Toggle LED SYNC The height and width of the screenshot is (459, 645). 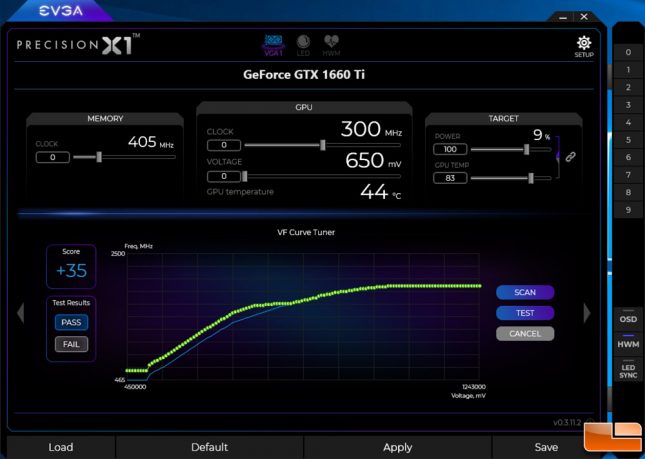(628, 370)
